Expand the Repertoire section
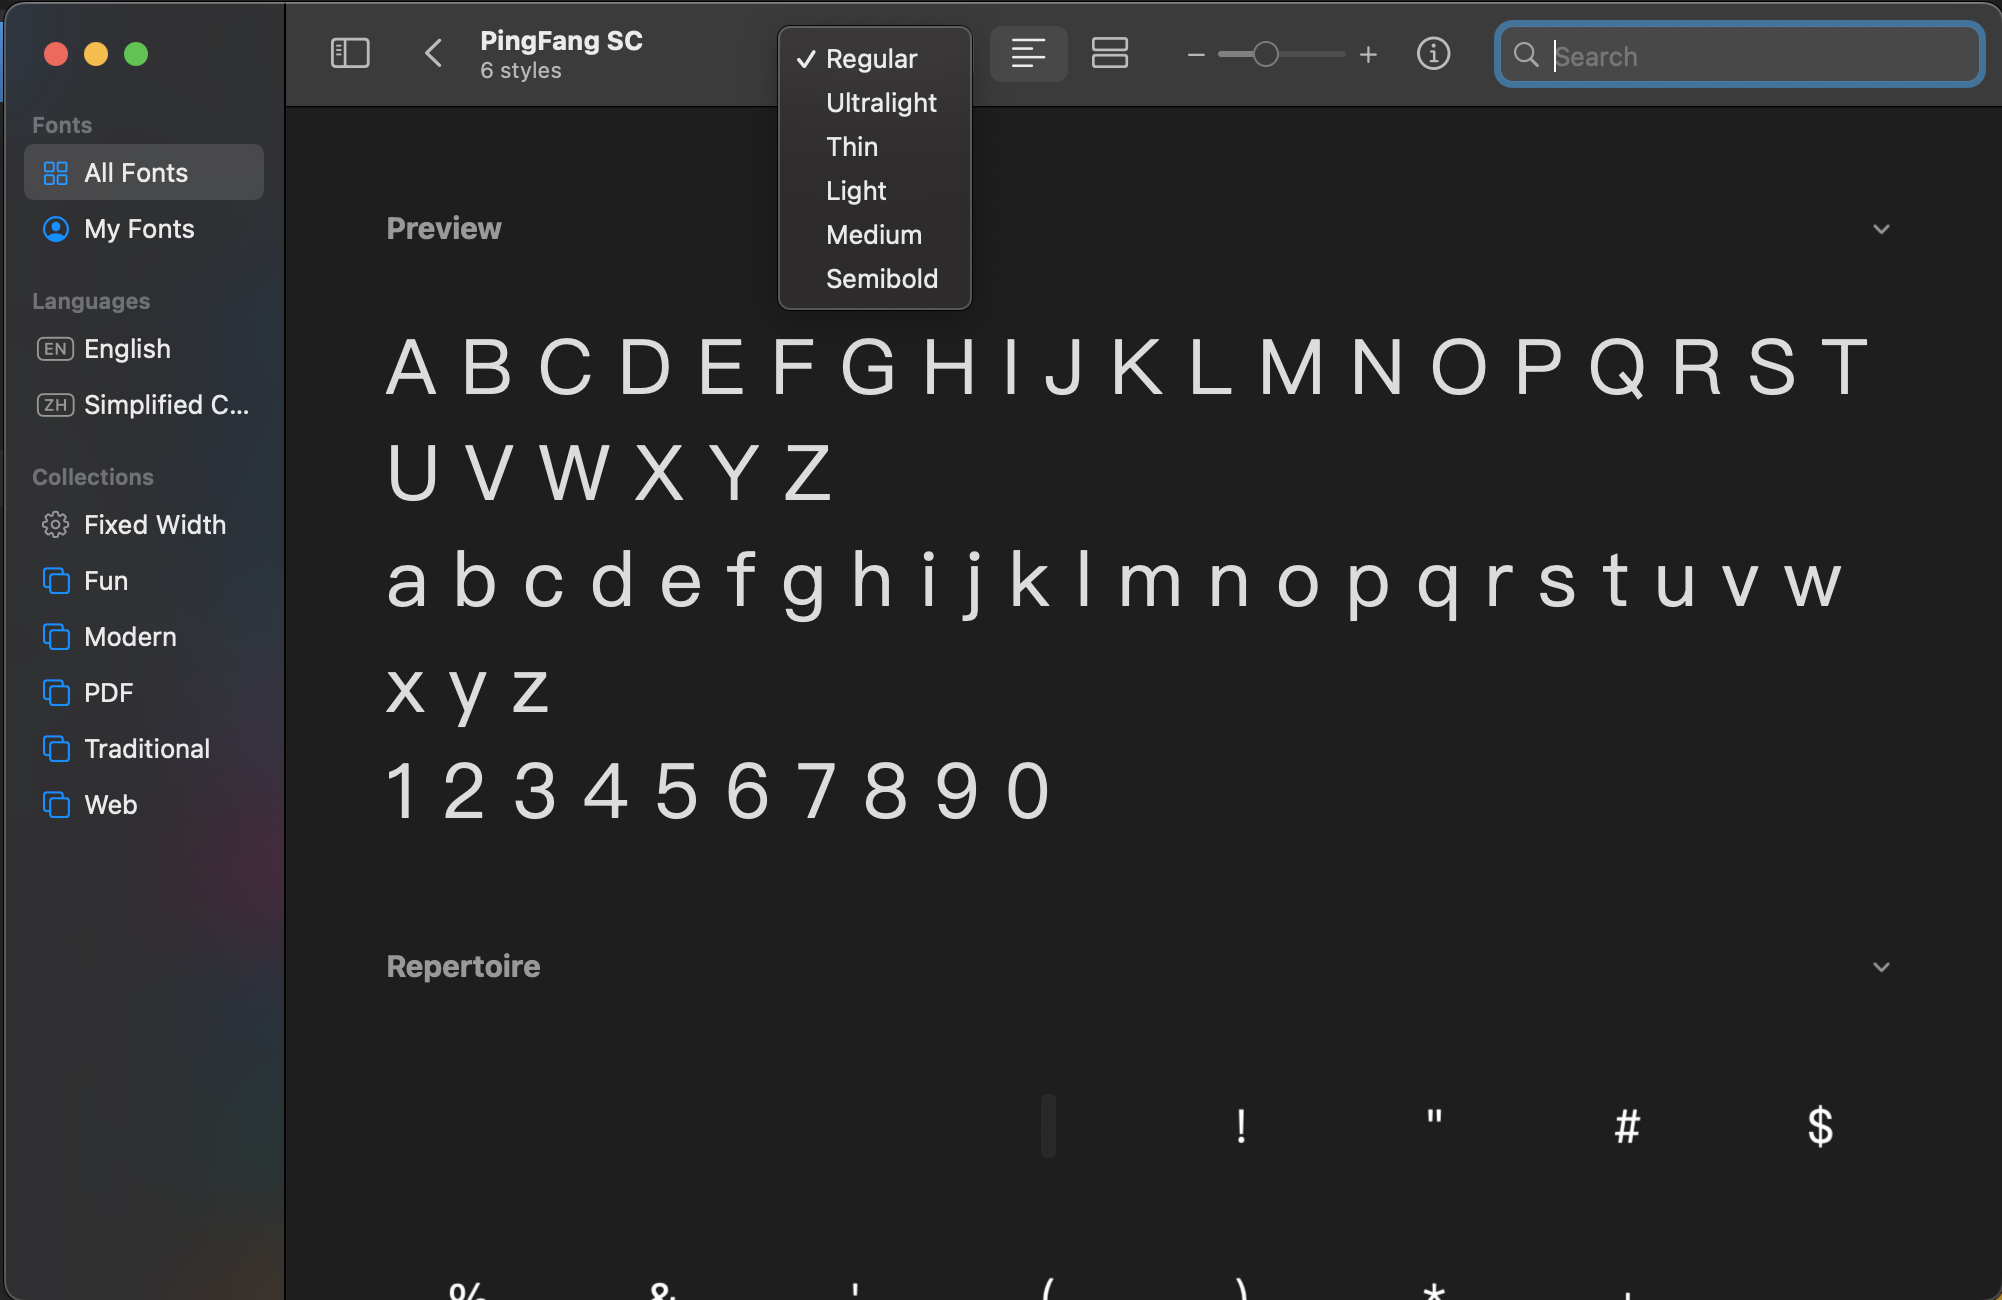The width and height of the screenshot is (2002, 1300). pyautogui.click(x=1882, y=964)
